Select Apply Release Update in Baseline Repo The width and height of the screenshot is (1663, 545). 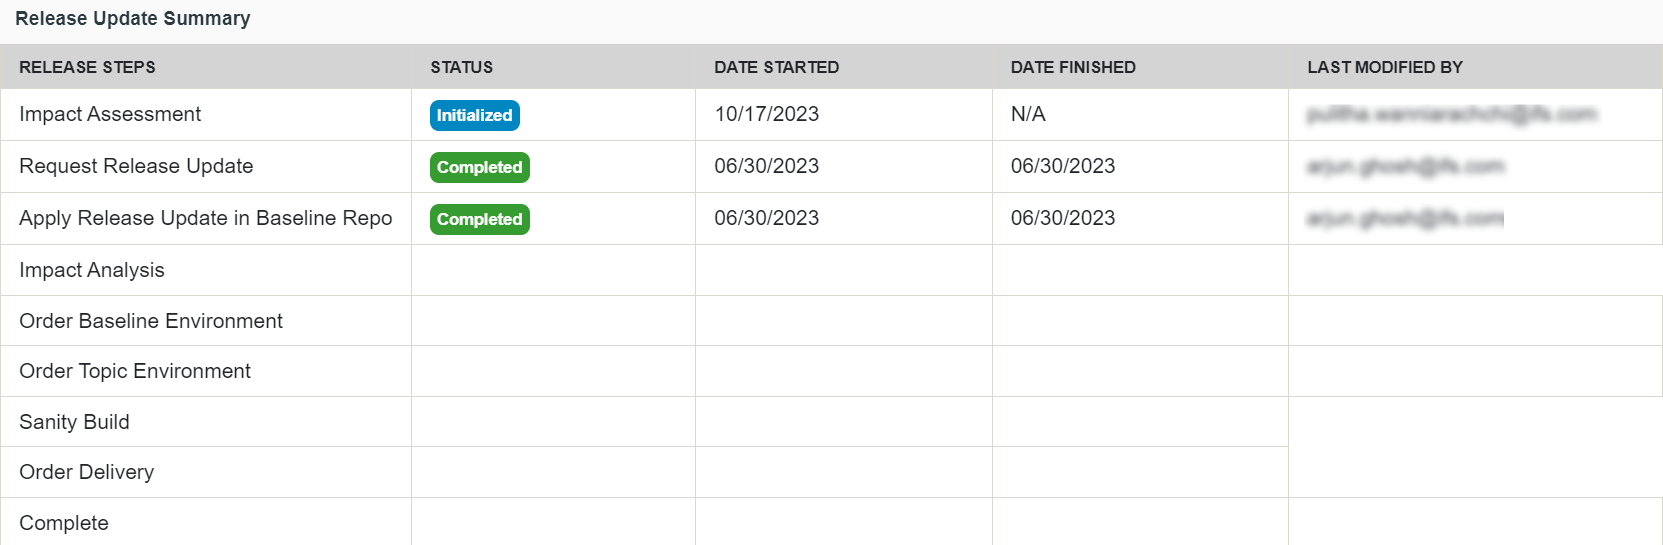coord(205,218)
